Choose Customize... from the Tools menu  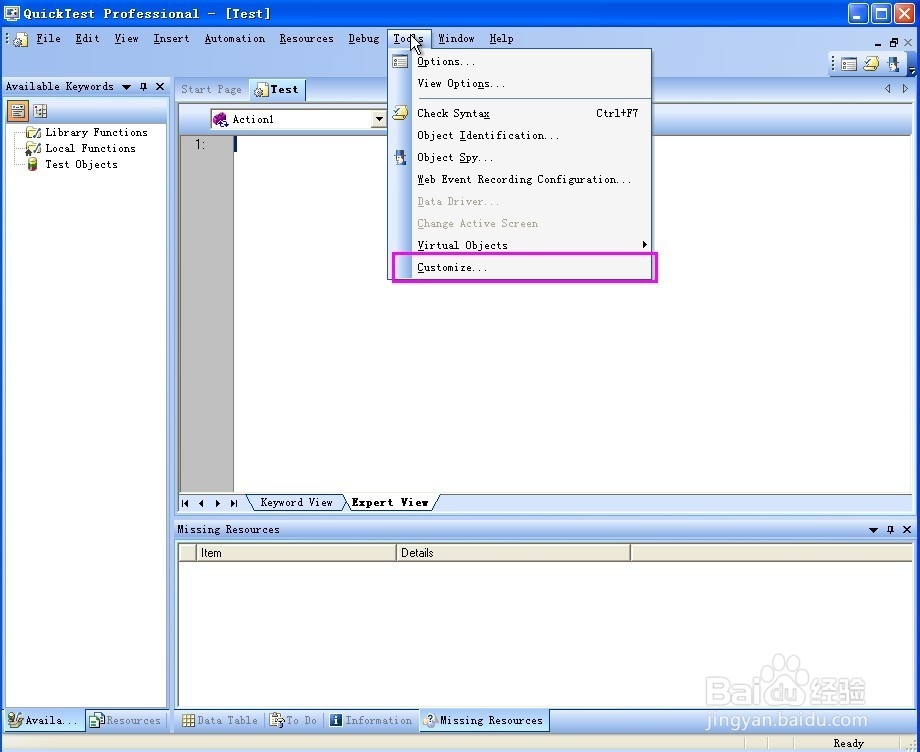(x=520, y=267)
